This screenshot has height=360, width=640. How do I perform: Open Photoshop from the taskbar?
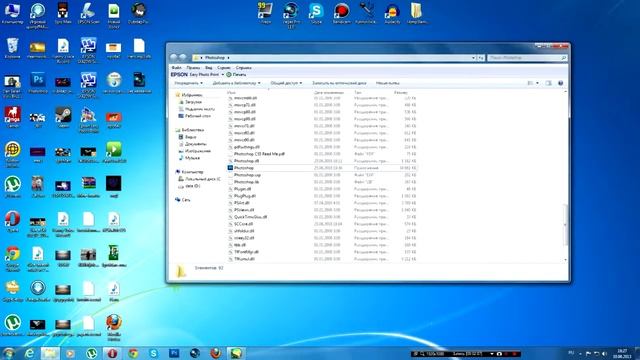[x=174, y=353]
